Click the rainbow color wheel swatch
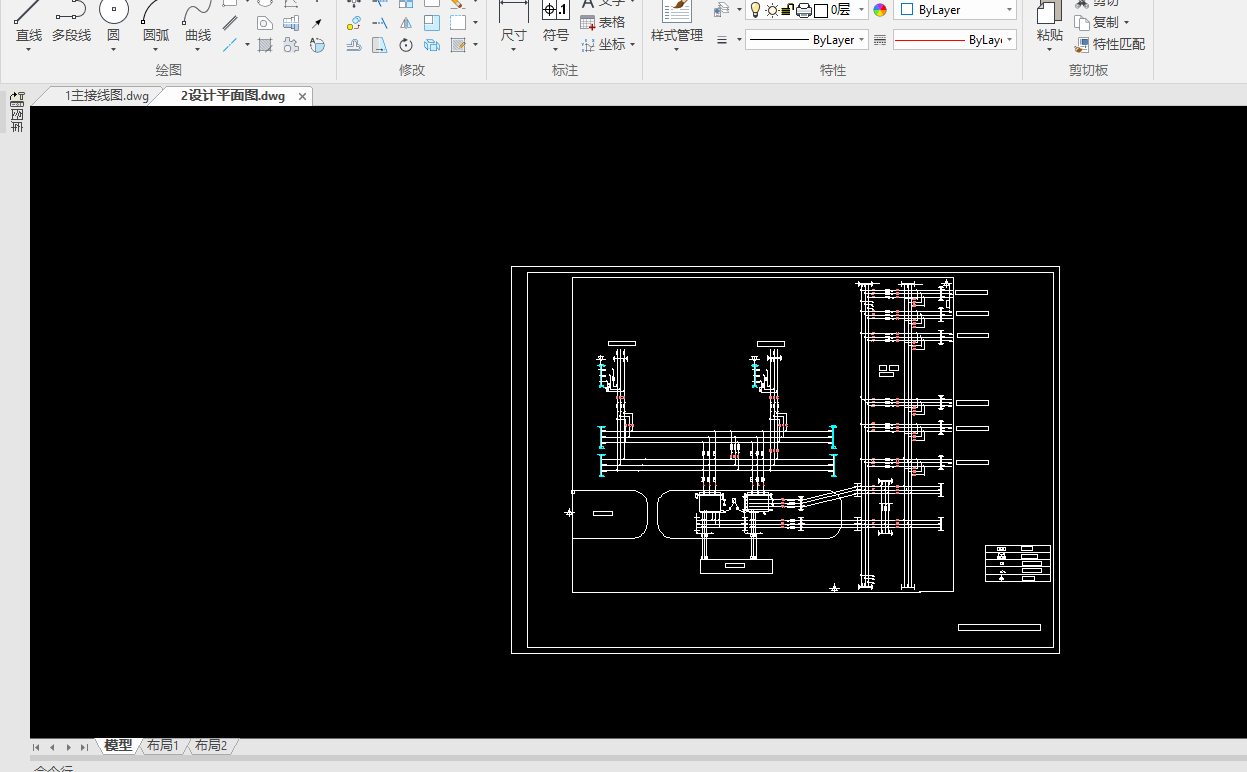 click(x=880, y=10)
